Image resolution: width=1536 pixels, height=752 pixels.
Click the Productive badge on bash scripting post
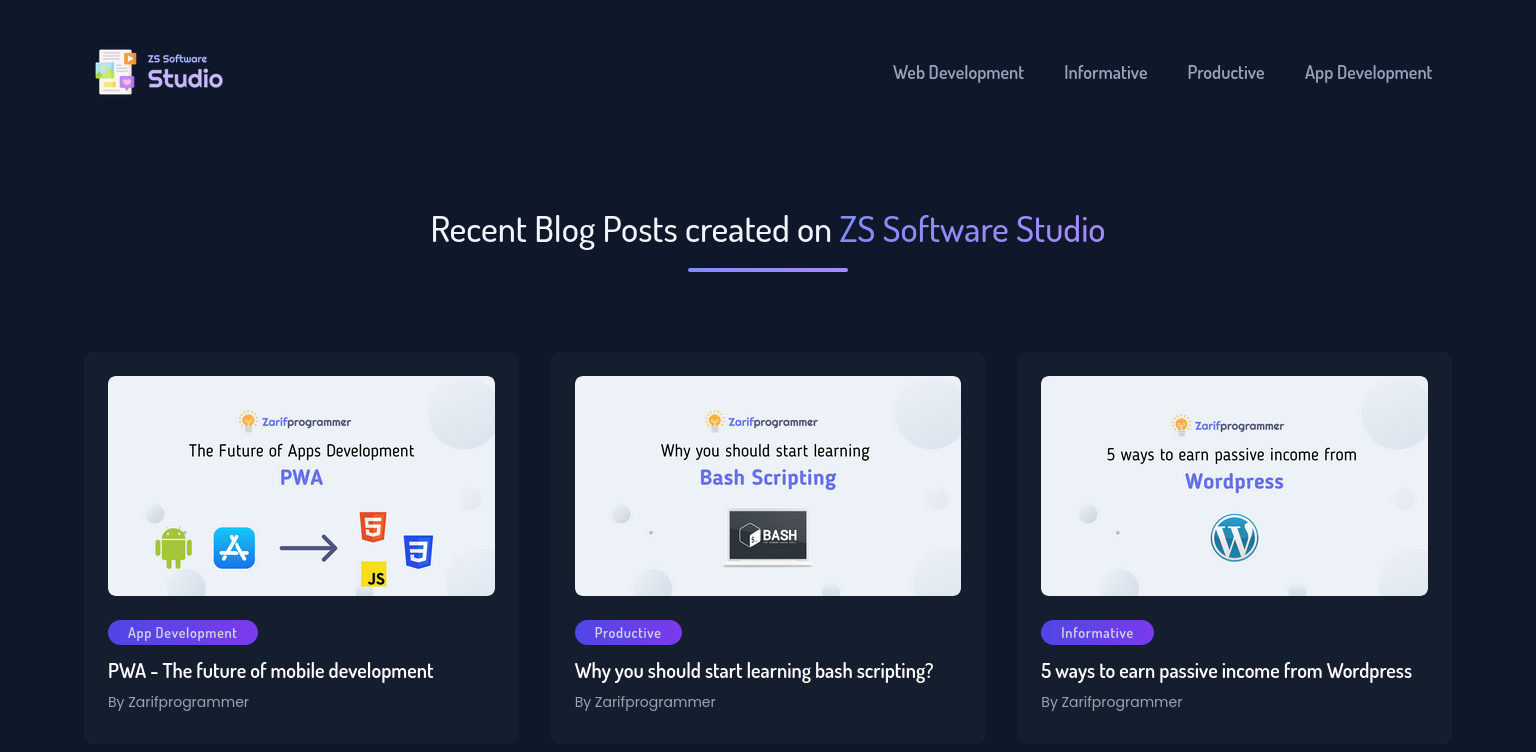(x=628, y=632)
